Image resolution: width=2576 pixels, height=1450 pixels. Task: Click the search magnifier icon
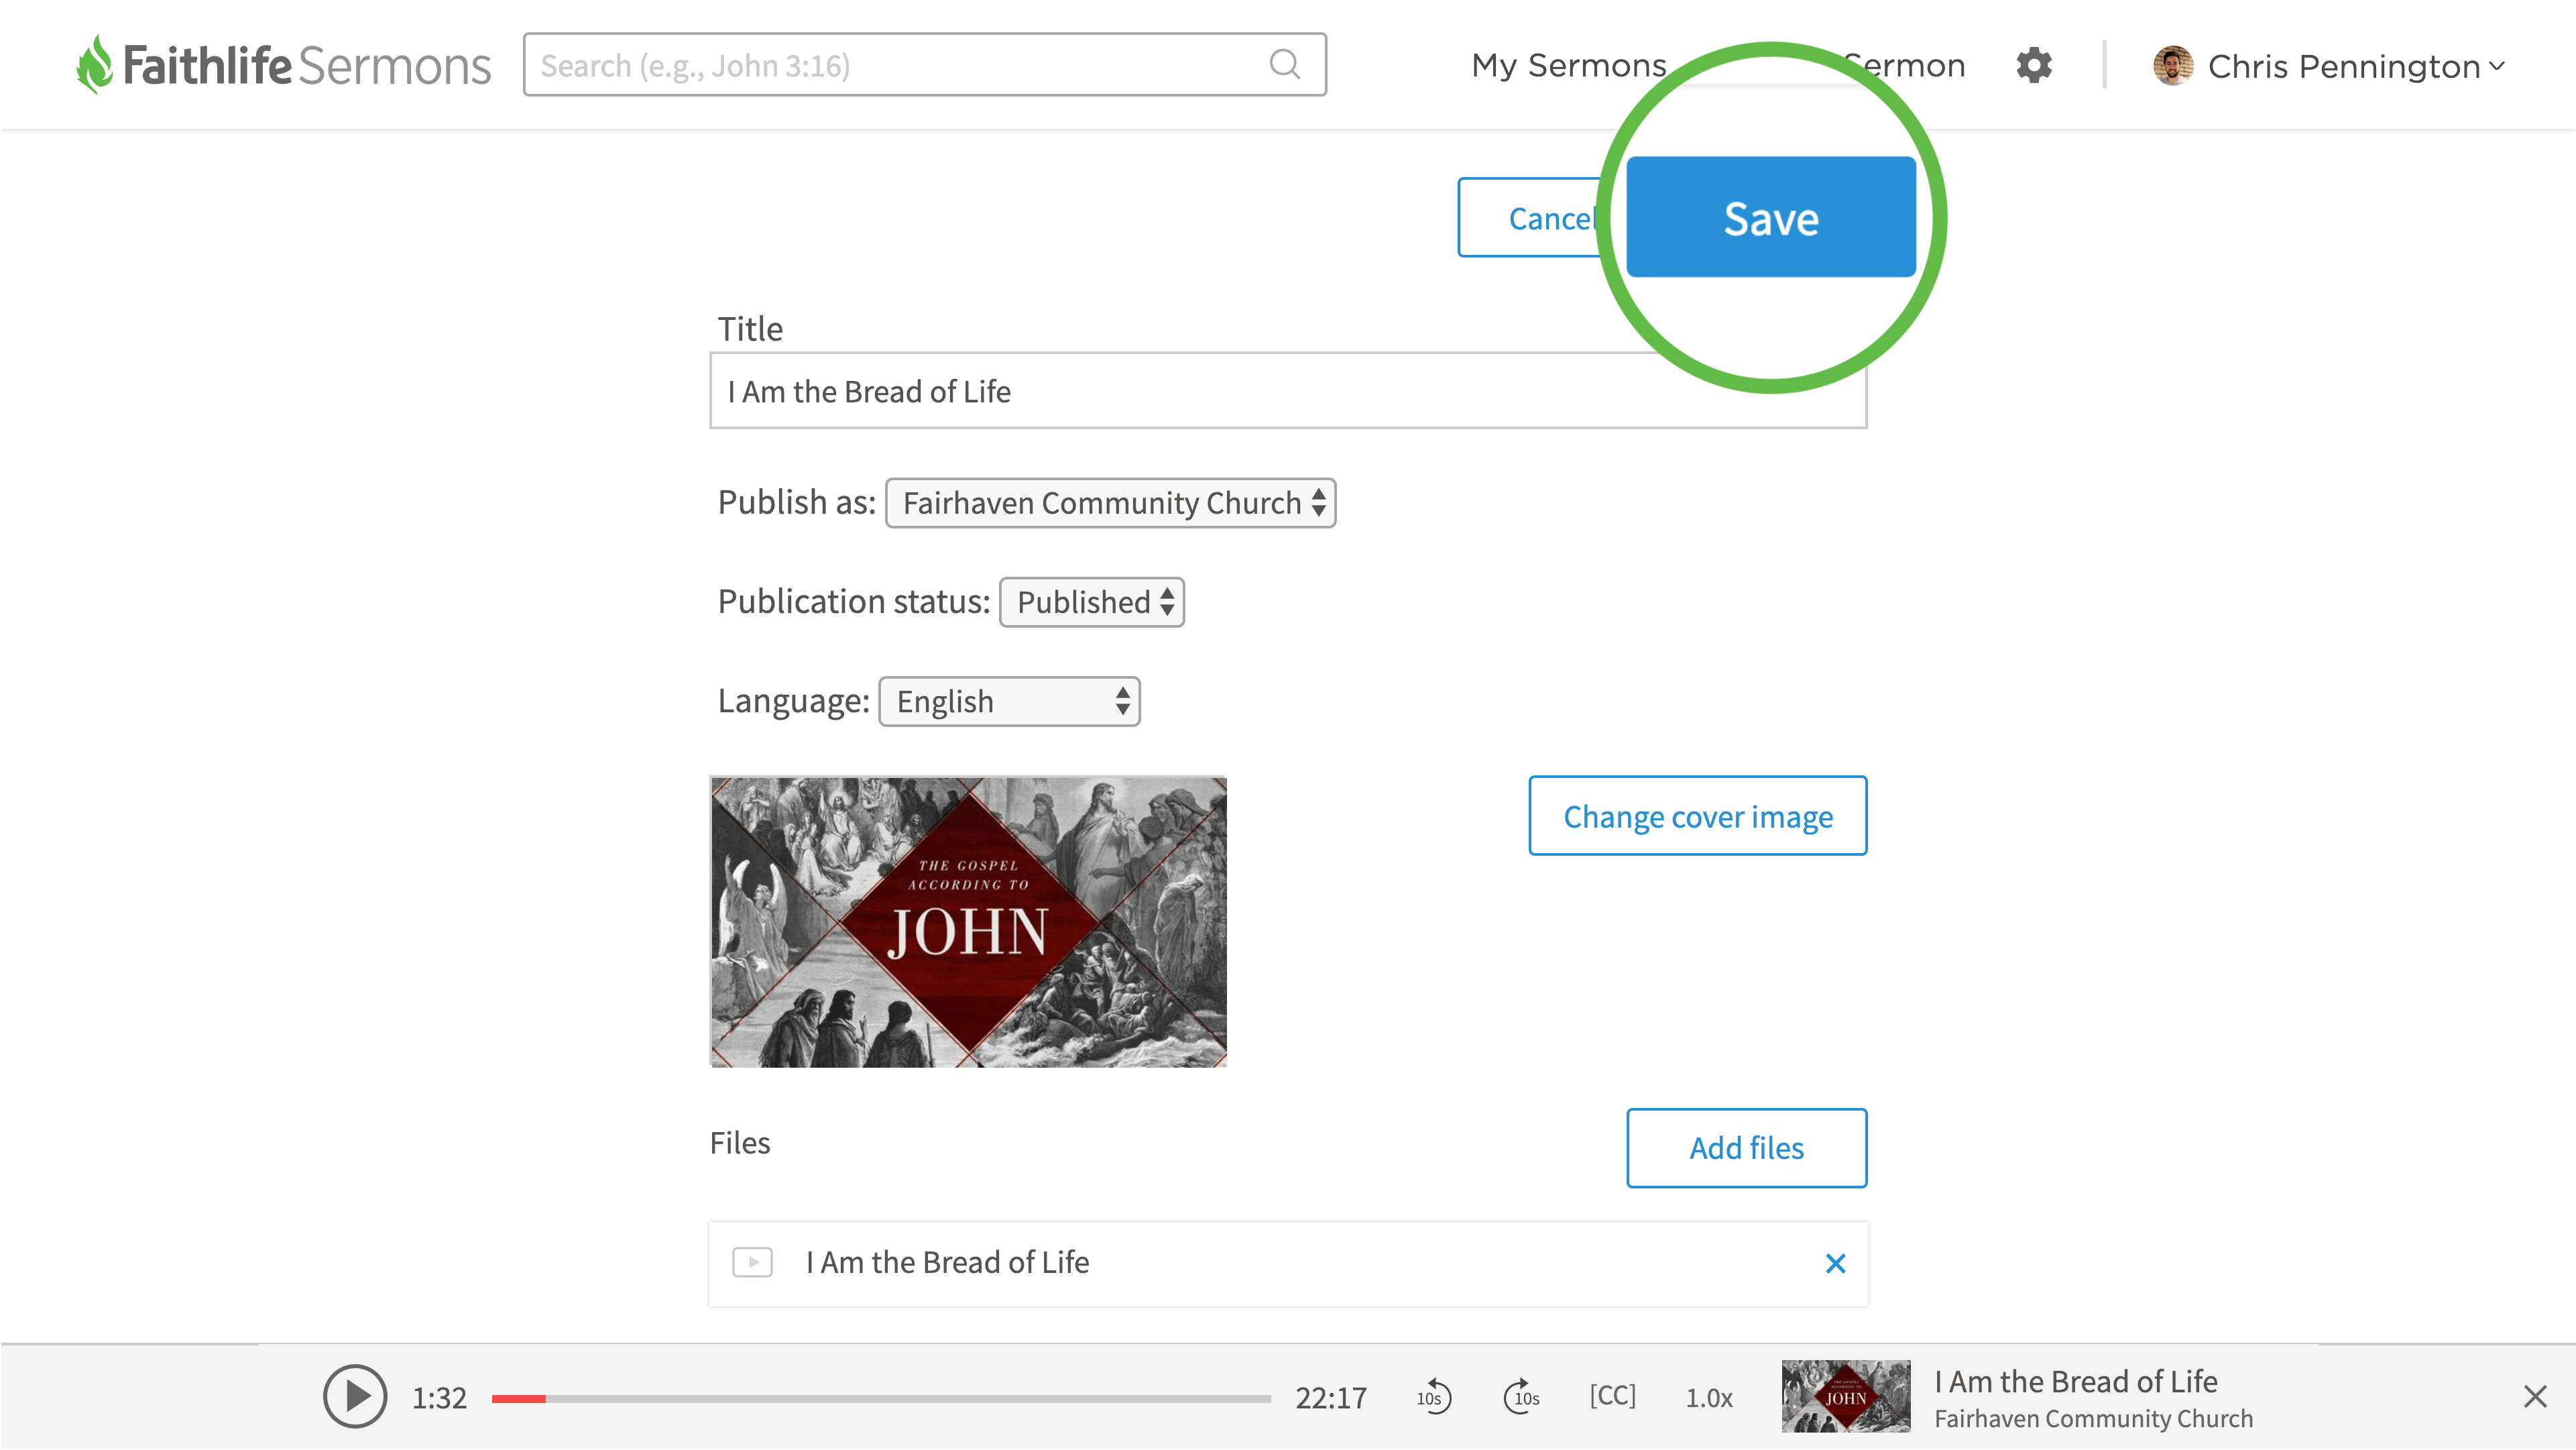[1284, 65]
